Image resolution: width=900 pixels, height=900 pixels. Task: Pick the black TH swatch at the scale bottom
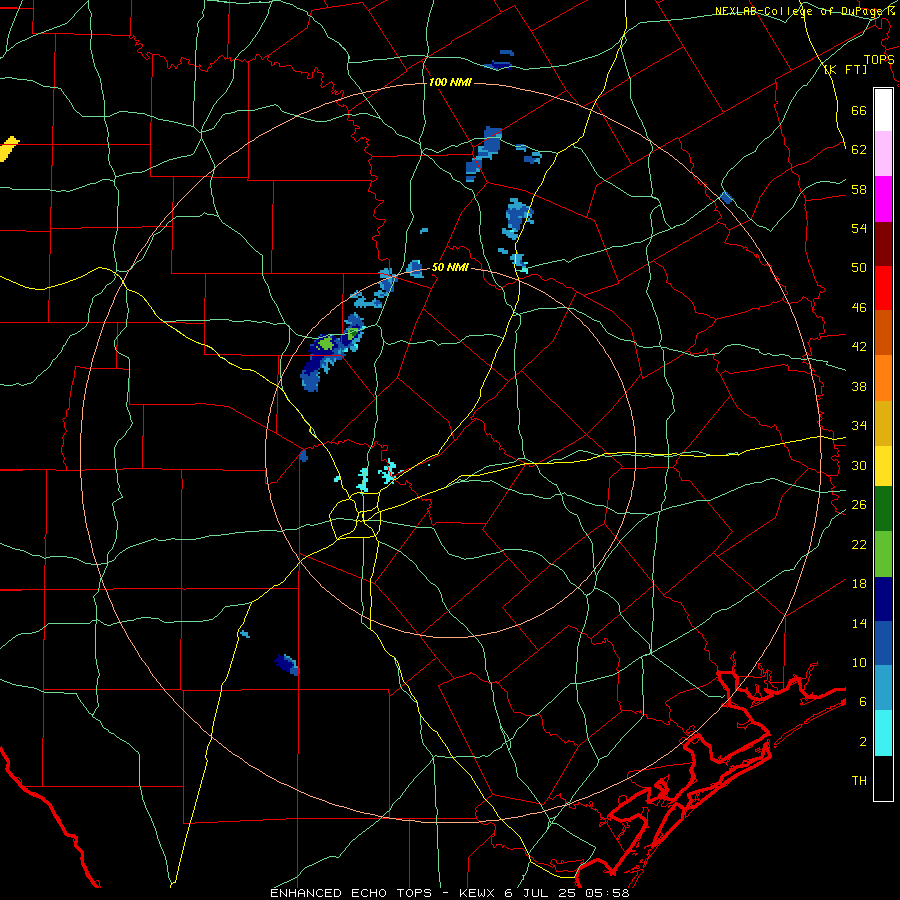[x=883, y=778]
